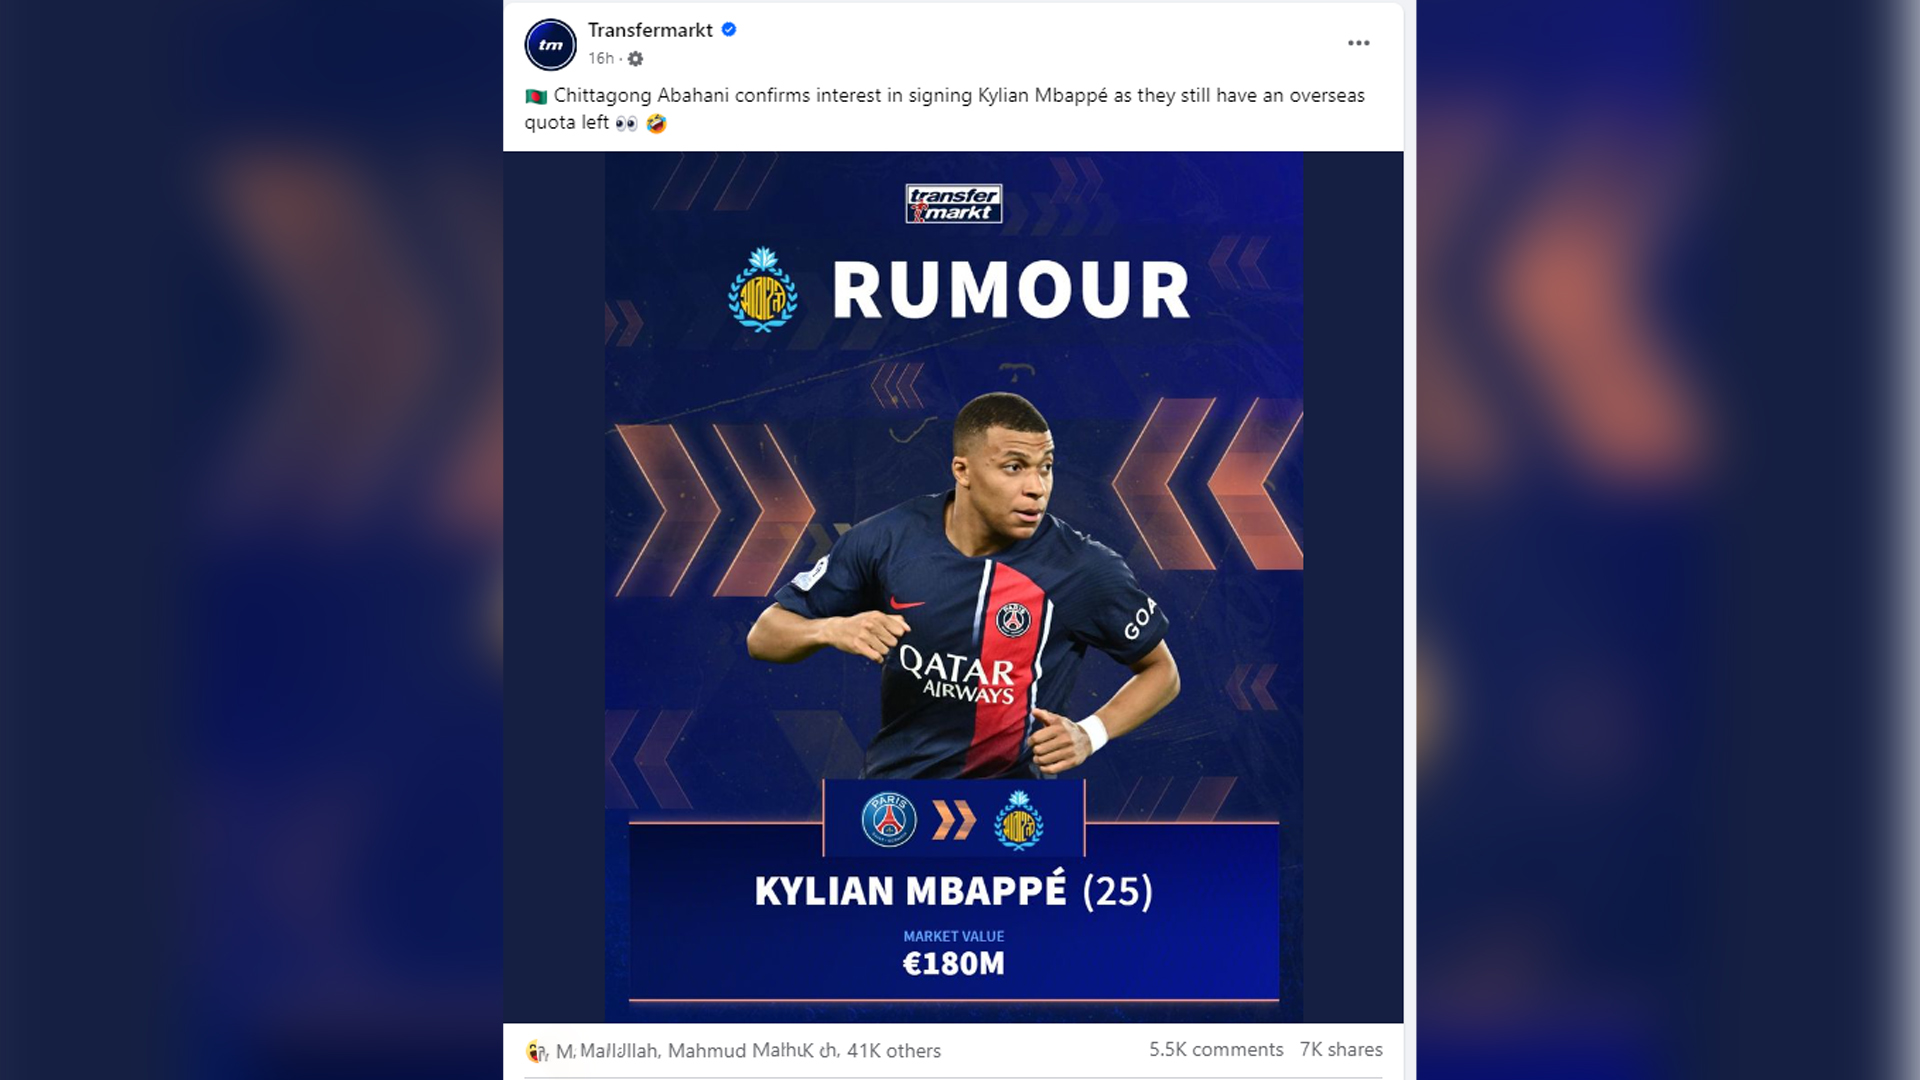
Task: Click the orange double-chevron transfer arrow
Action: [954, 820]
